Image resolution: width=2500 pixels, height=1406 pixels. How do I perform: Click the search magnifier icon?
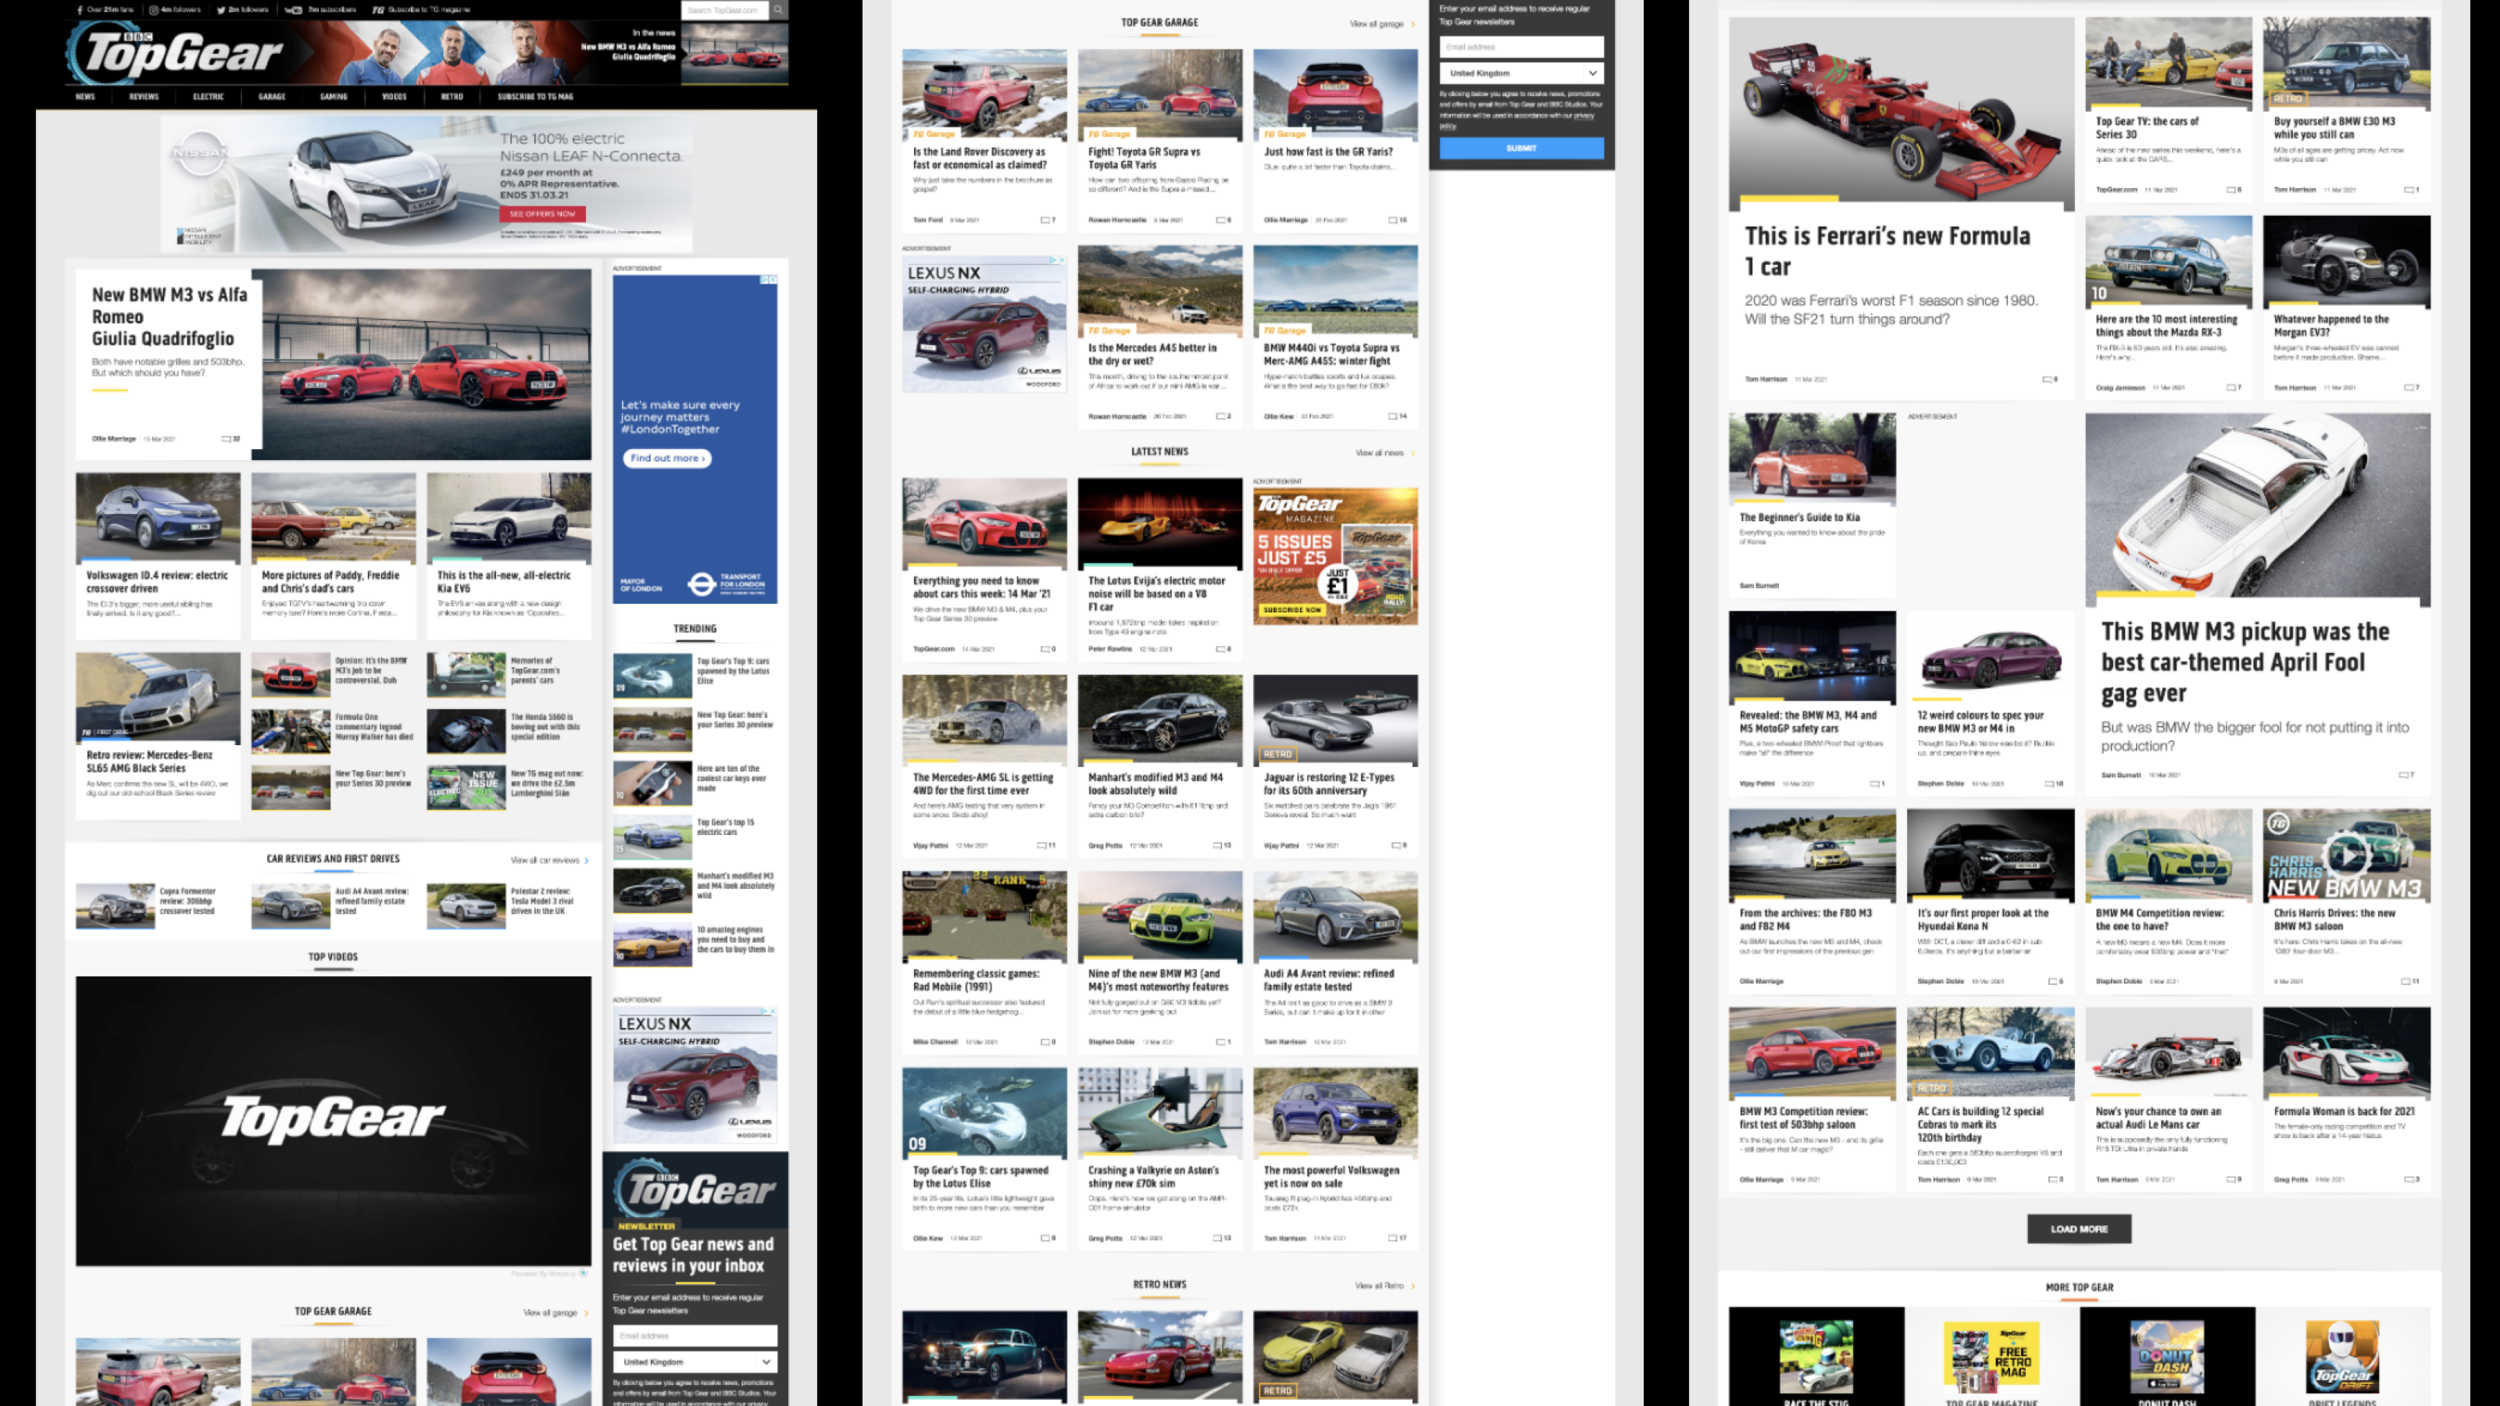tap(778, 10)
